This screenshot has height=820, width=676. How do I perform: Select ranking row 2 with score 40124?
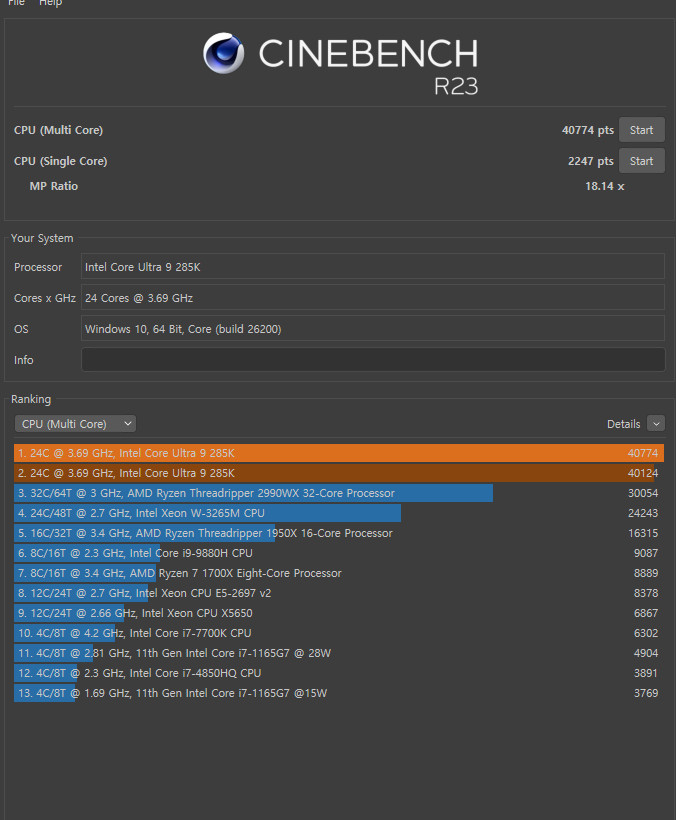(339, 473)
